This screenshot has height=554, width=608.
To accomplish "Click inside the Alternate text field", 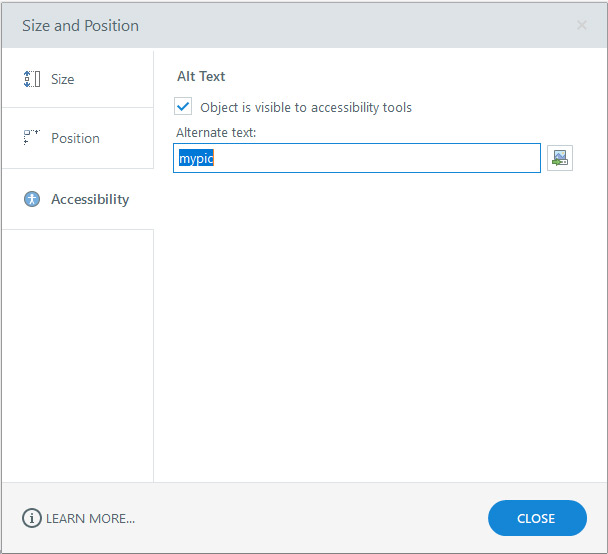I will (357, 158).
